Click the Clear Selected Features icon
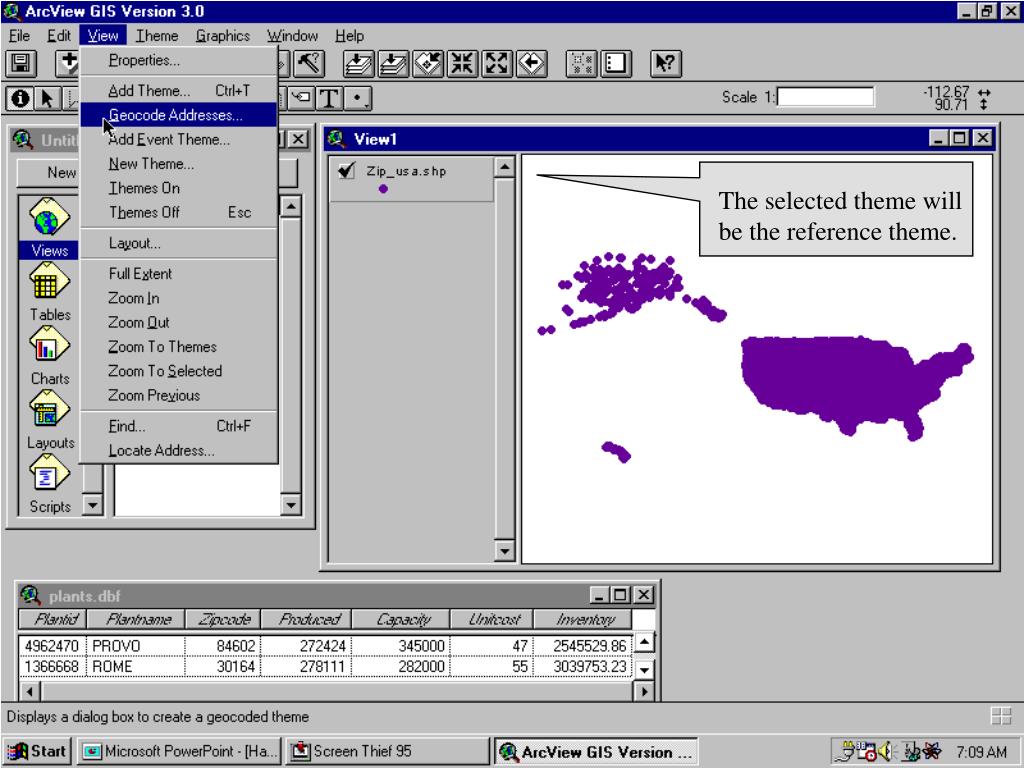1024x768 pixels. coord(616,64)
